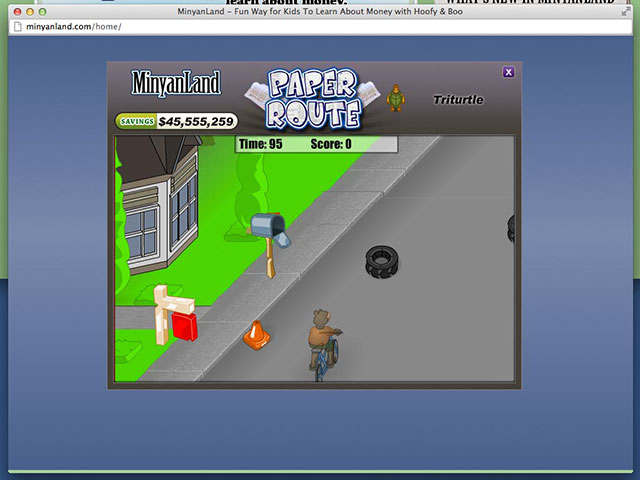
Task: Click the MinyanLand logo
Action: (x=176, y=83)
